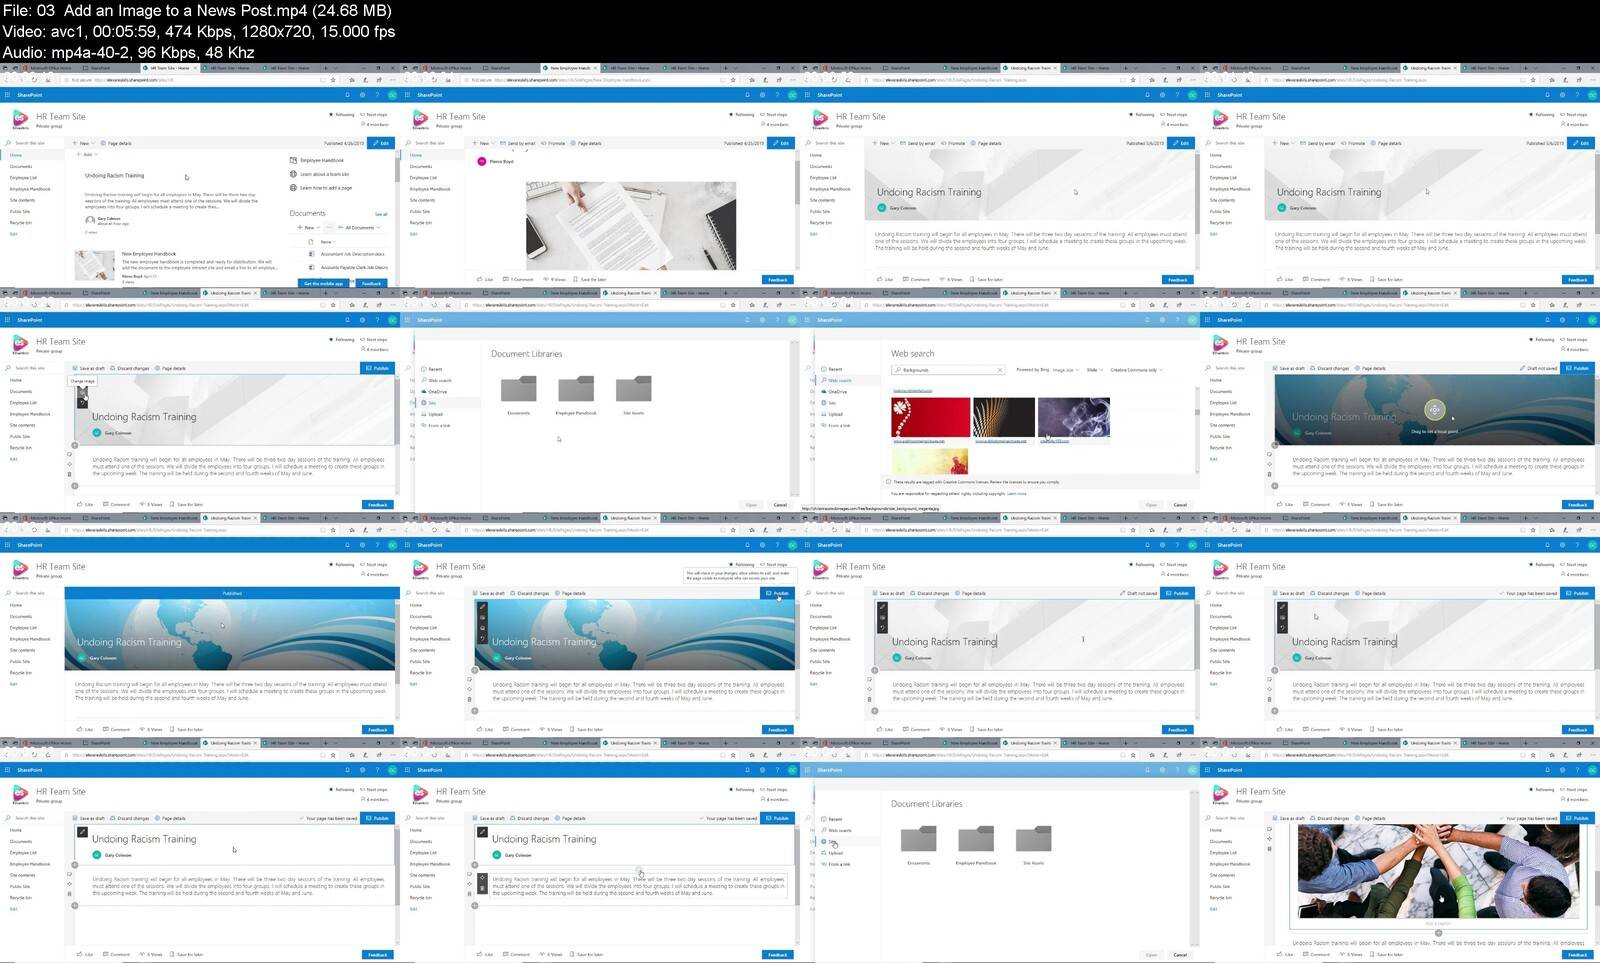
Task: Click the Backgrounds search input field
Action: pyautogui.click(x=948, y=370)
